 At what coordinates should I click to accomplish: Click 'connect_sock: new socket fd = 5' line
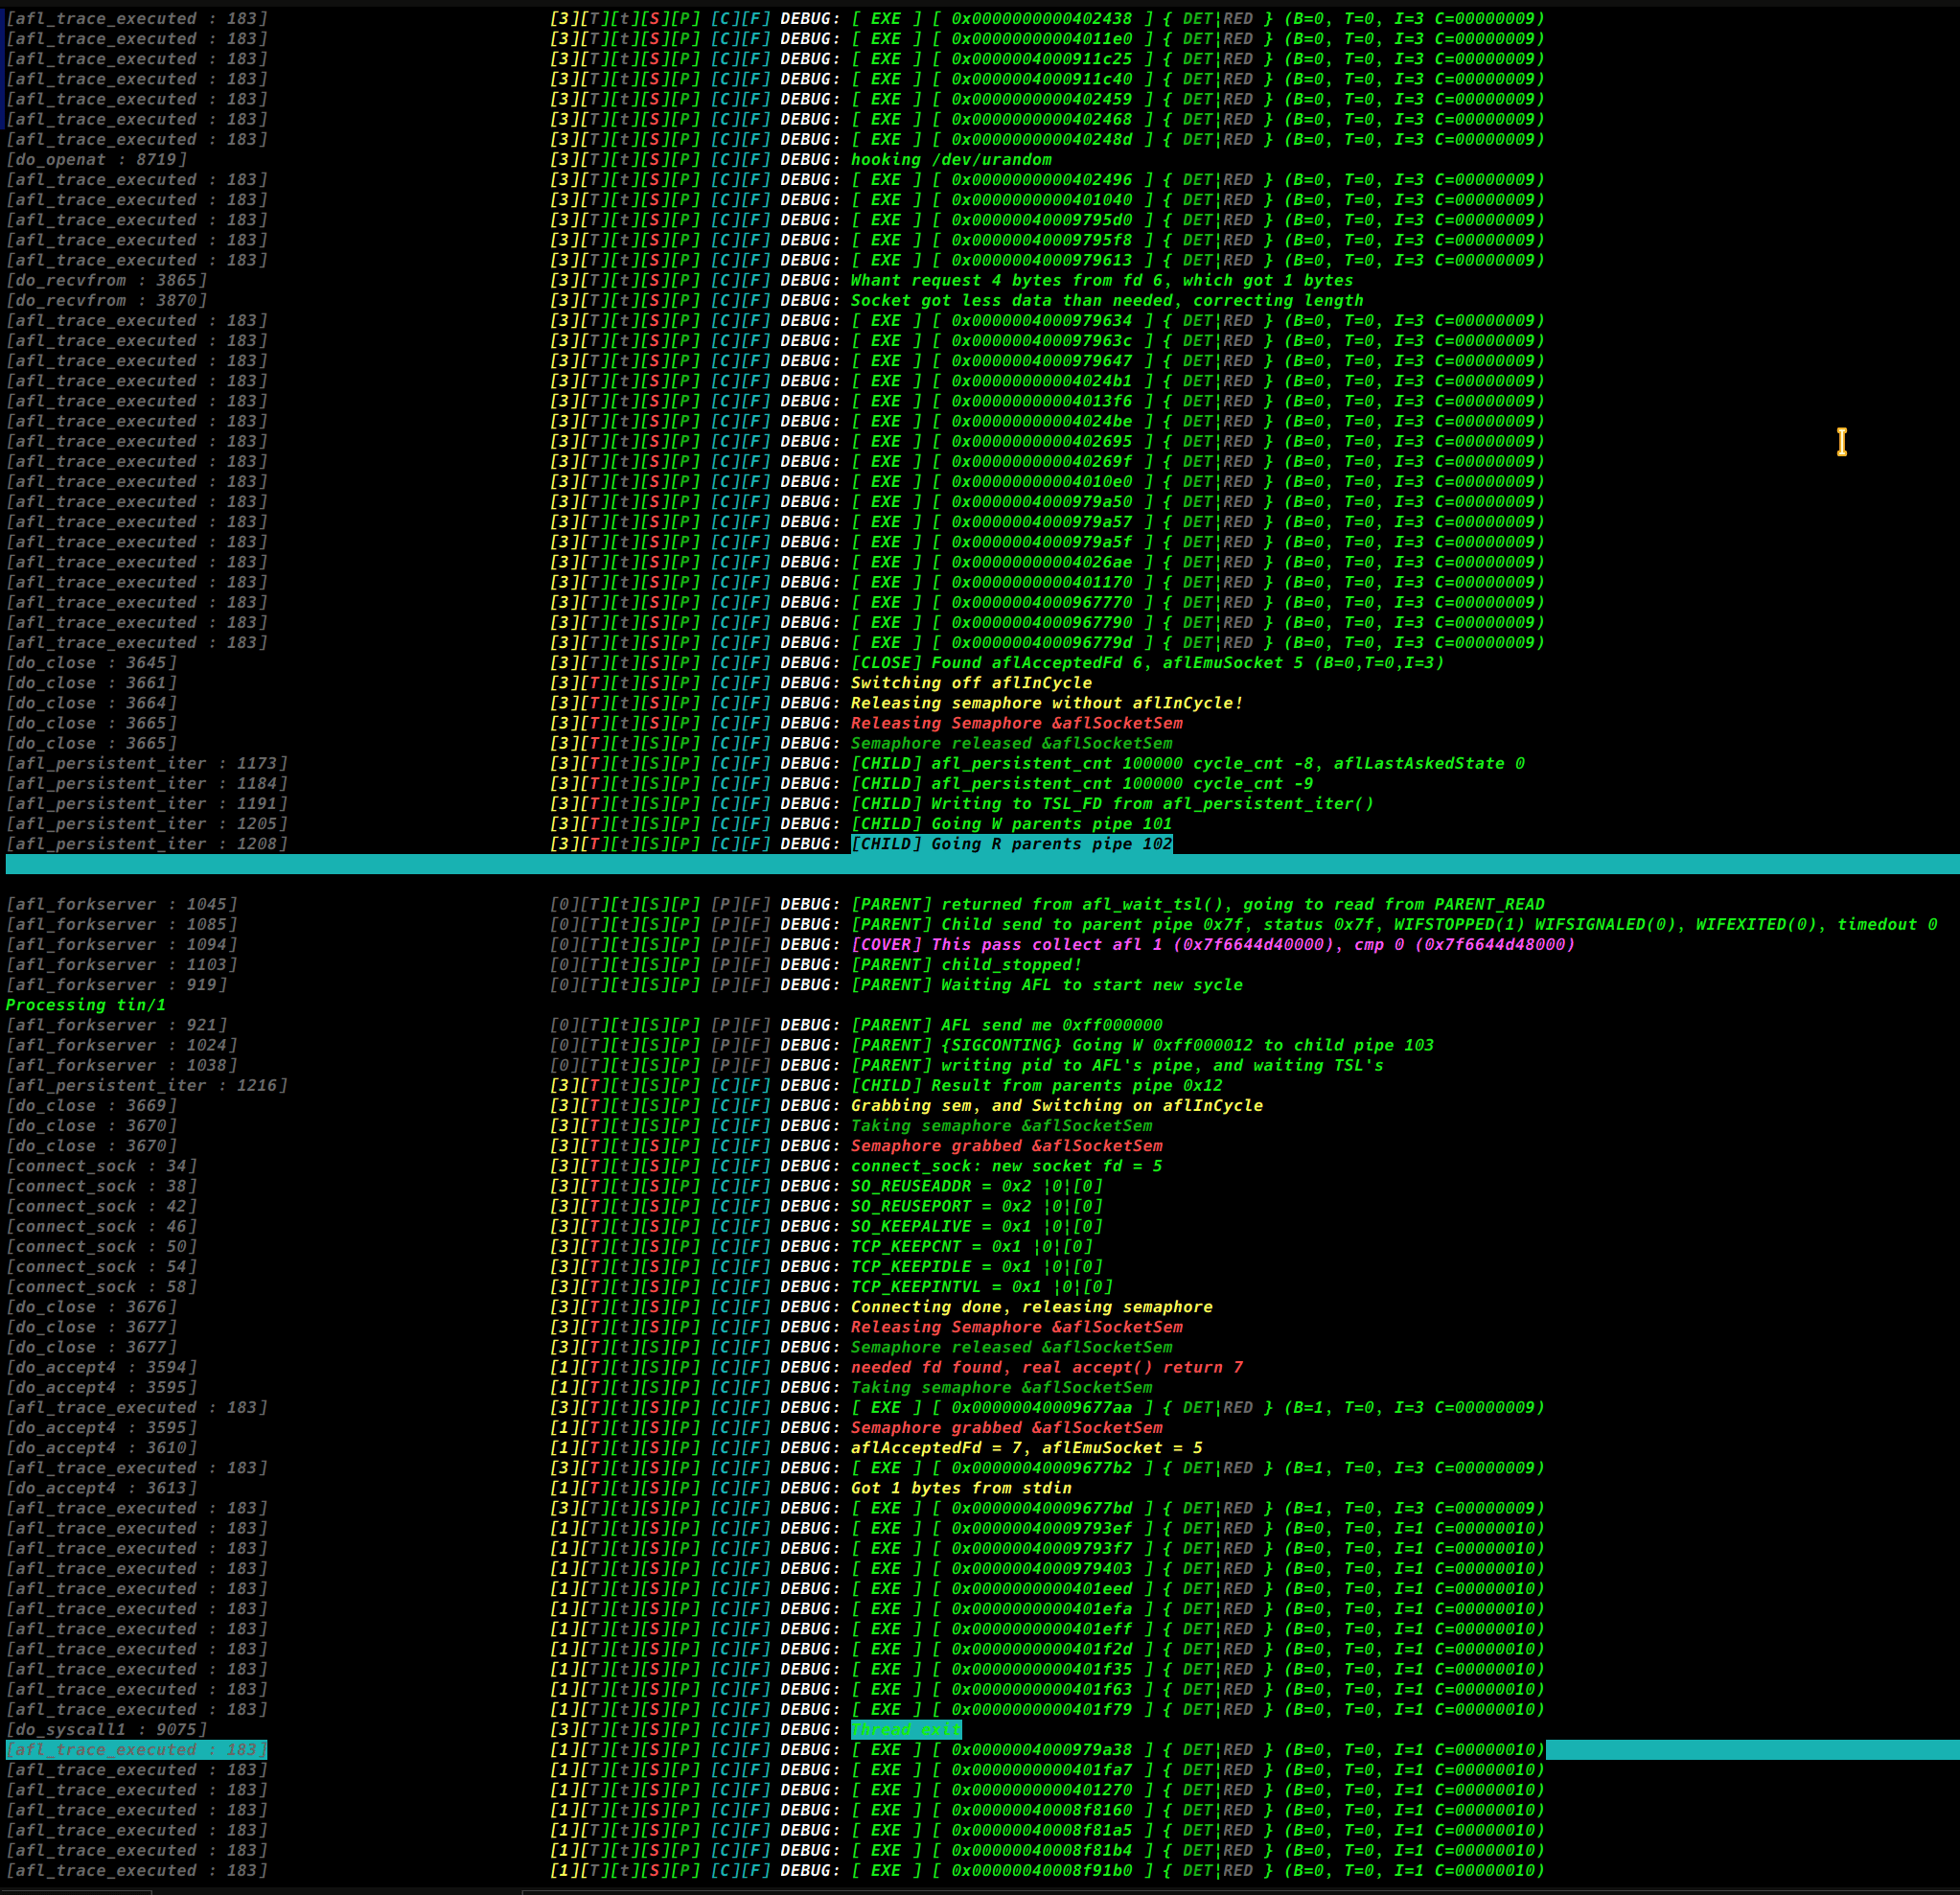coord(1005,1166)
